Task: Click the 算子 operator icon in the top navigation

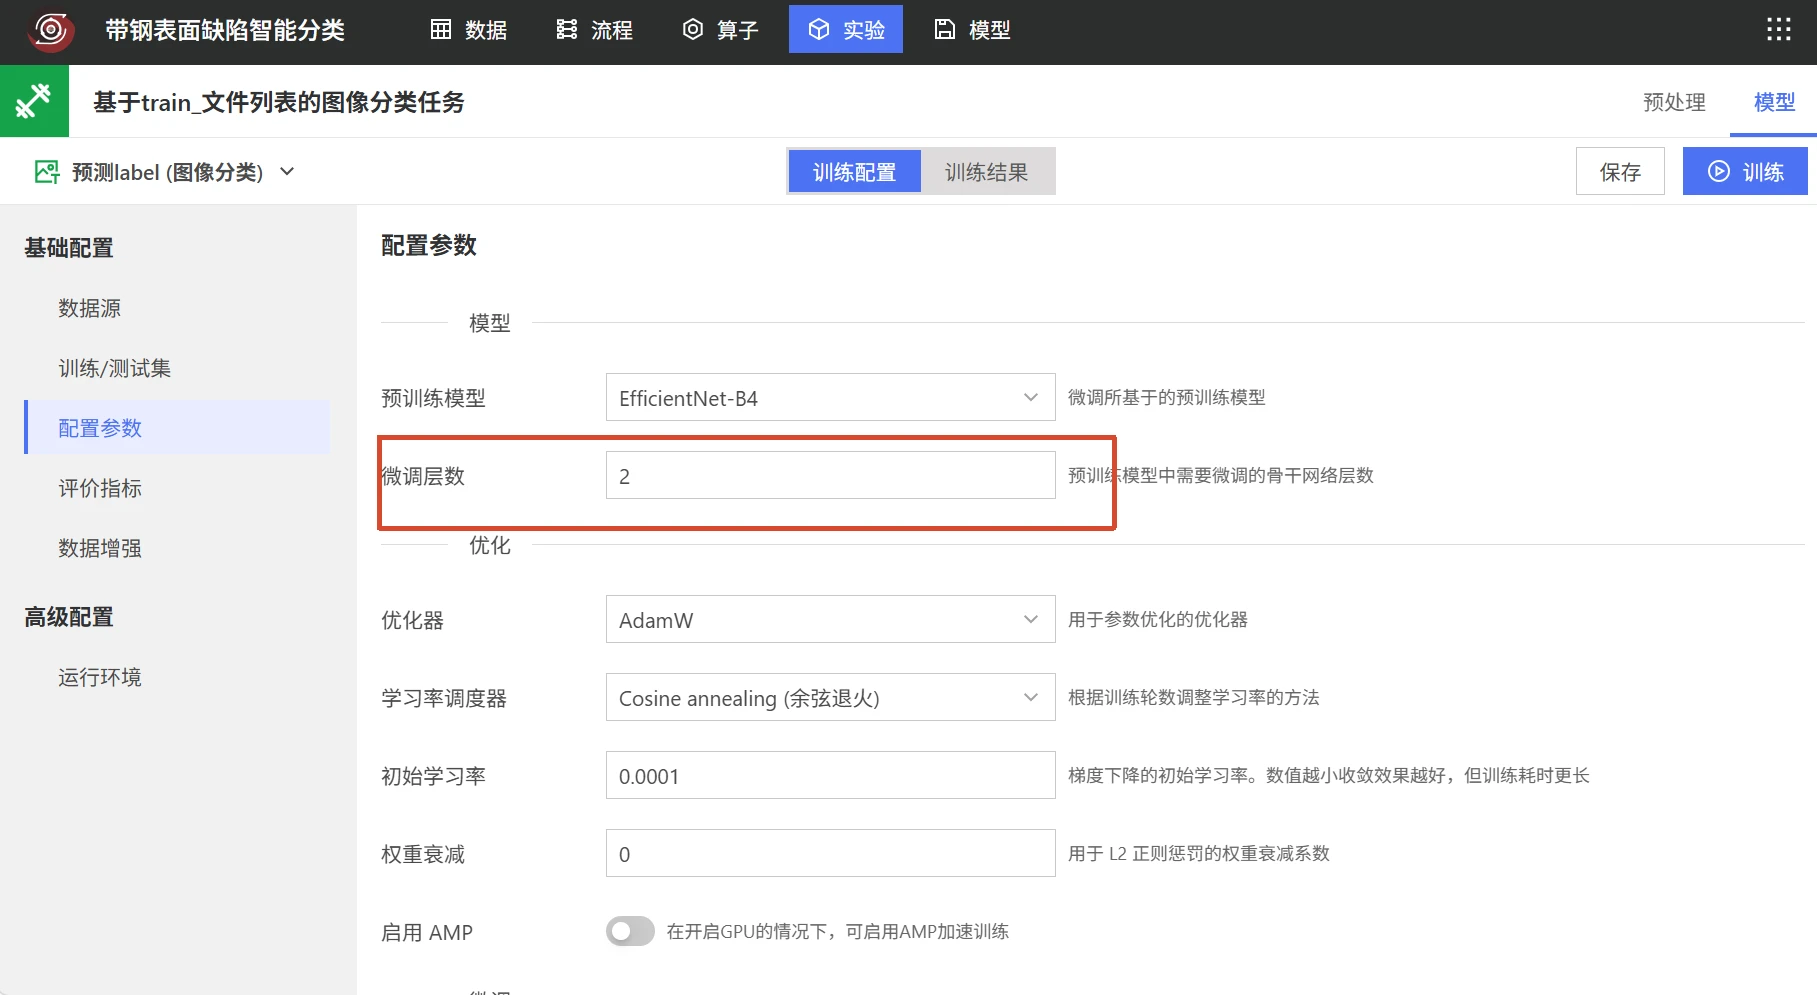Action: tap(693, 29)
